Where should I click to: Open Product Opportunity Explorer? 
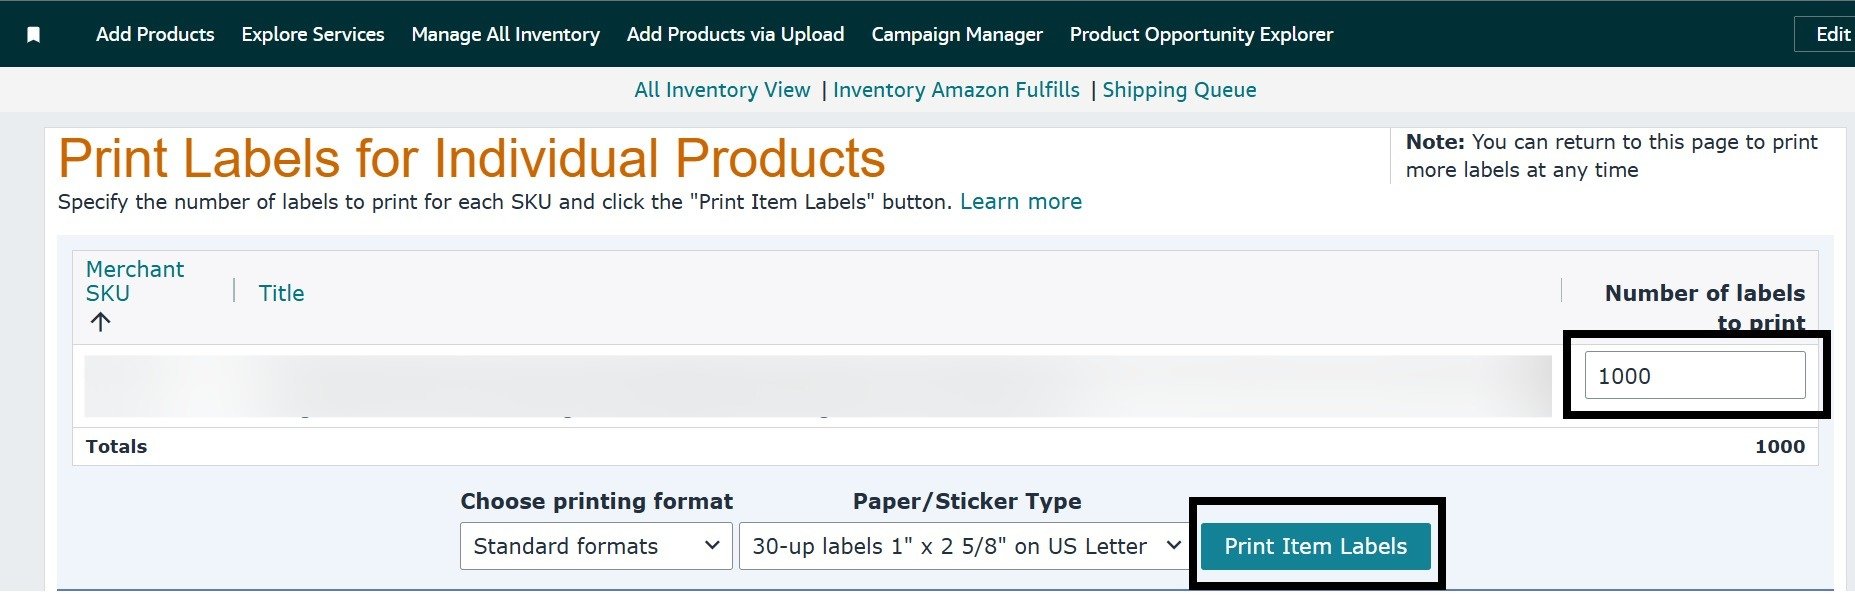(1201, 35)
